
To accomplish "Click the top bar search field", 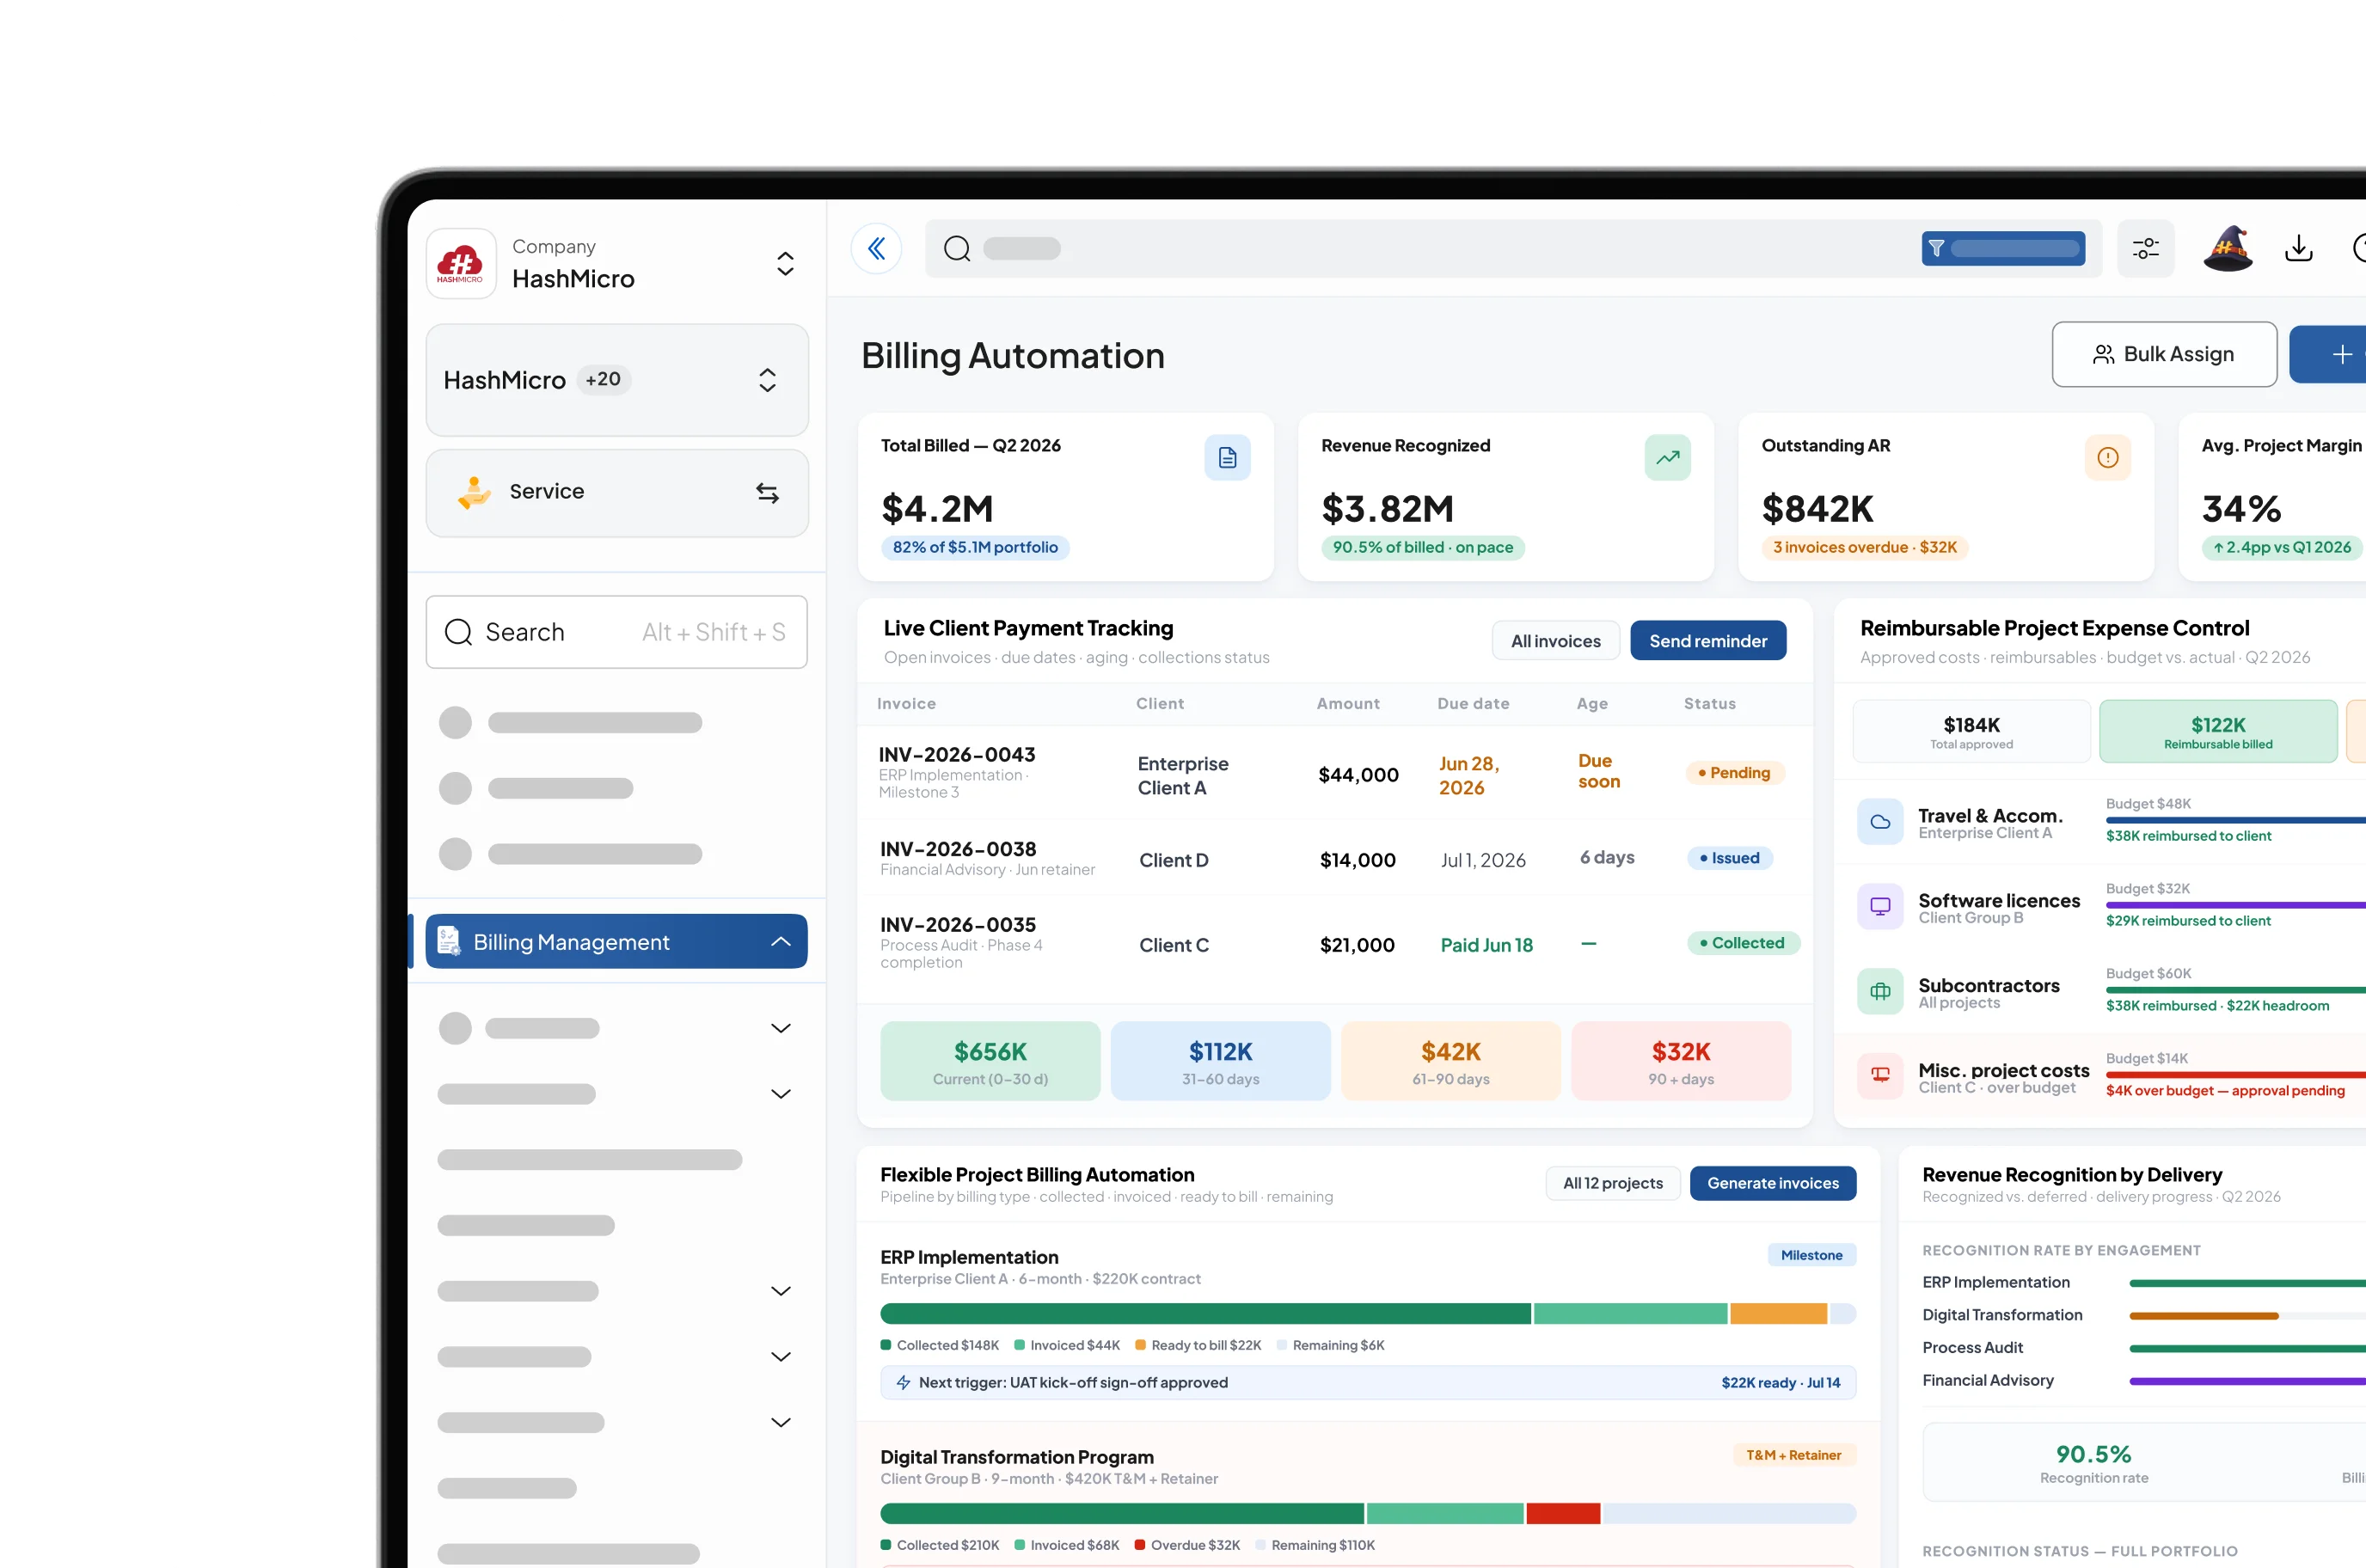I will (x=1512, y=248).
